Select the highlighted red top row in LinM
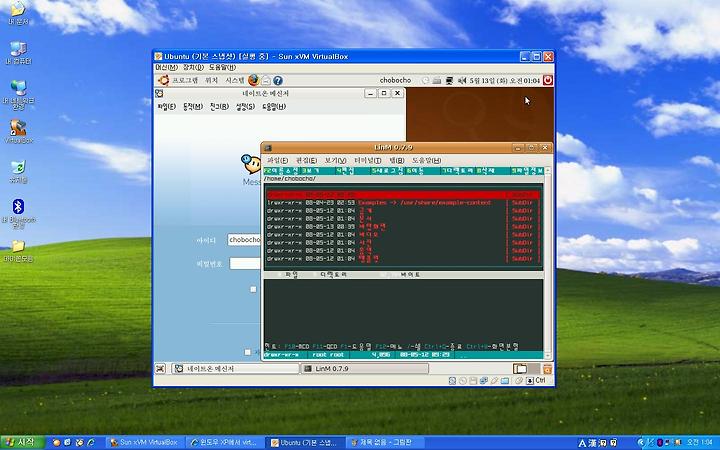Viewport: 720px width, 450px height. (402, 195)
